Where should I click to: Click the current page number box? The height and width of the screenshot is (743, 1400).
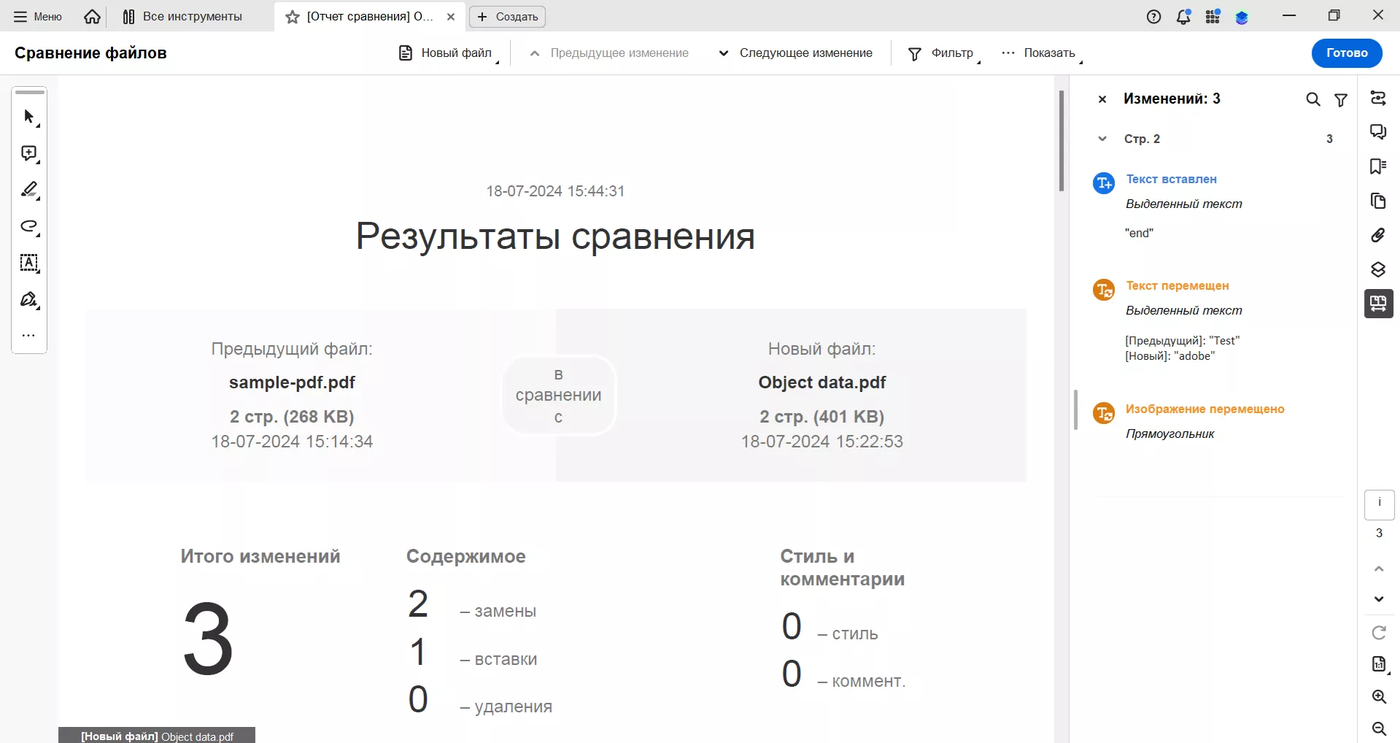[1379, 504]
